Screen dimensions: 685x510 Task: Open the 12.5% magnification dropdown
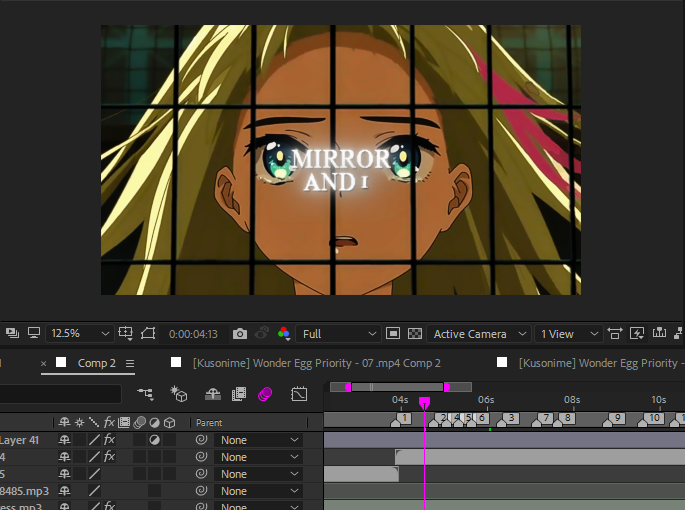point(79,334)
